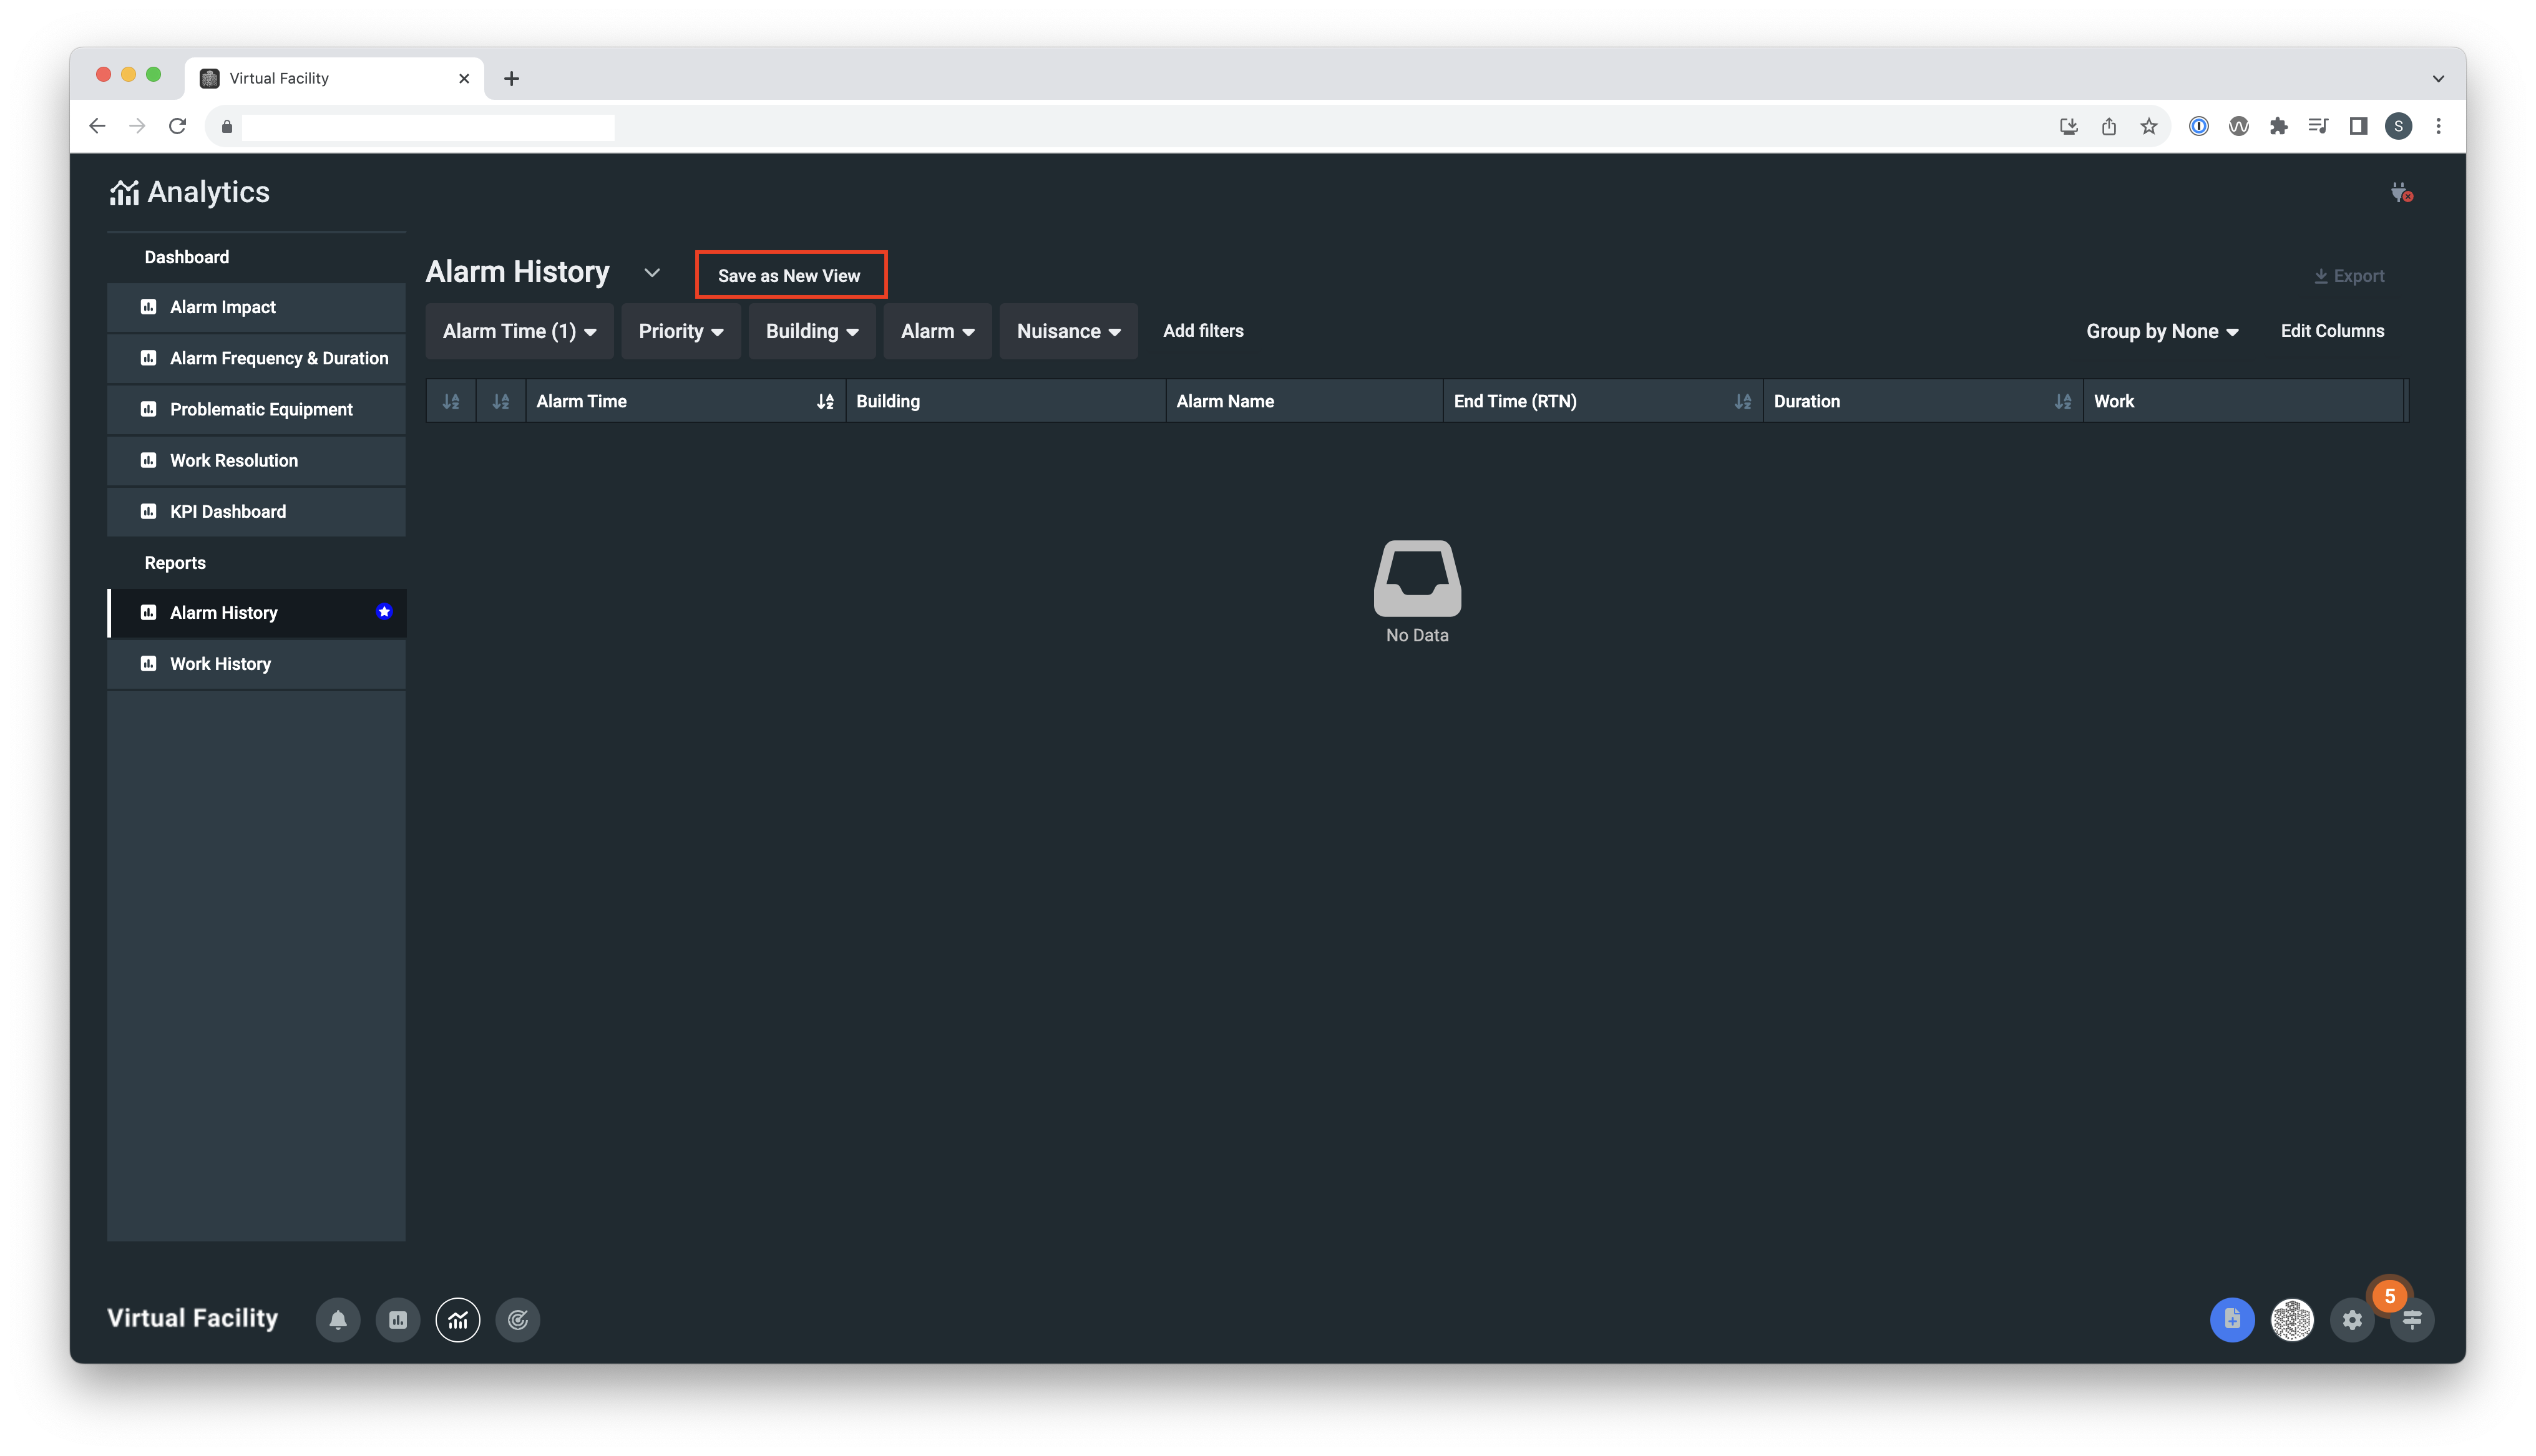Open the settings gear icon
The width and height of the screenshot is (2536, 1456).
tap(2352, 1320)
